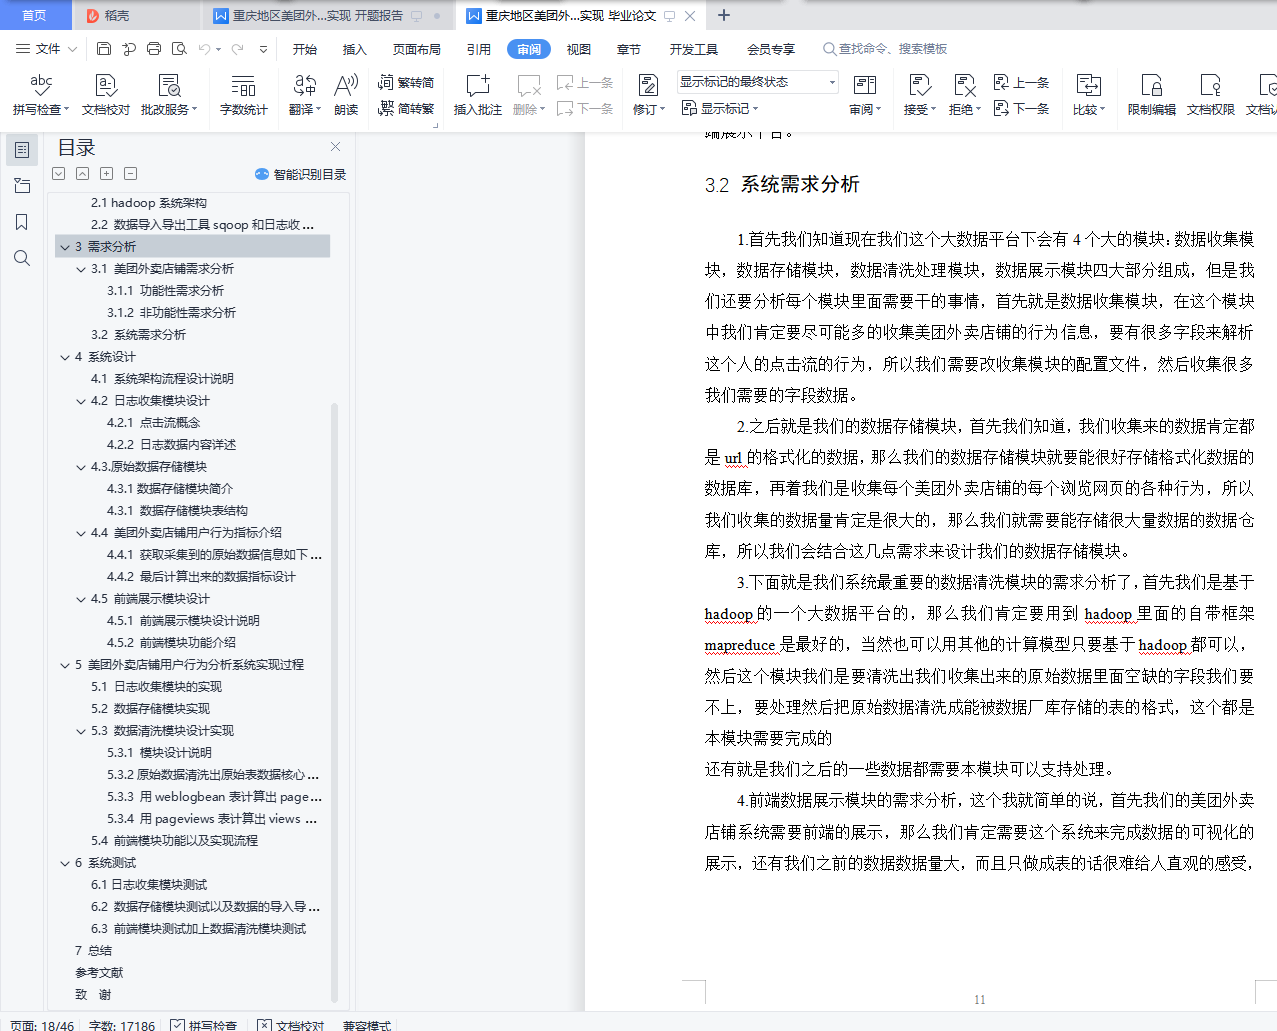Close the 目录 navigation panel
The width and height of the screenshot is (1277, 1031).
coord(336,147)
